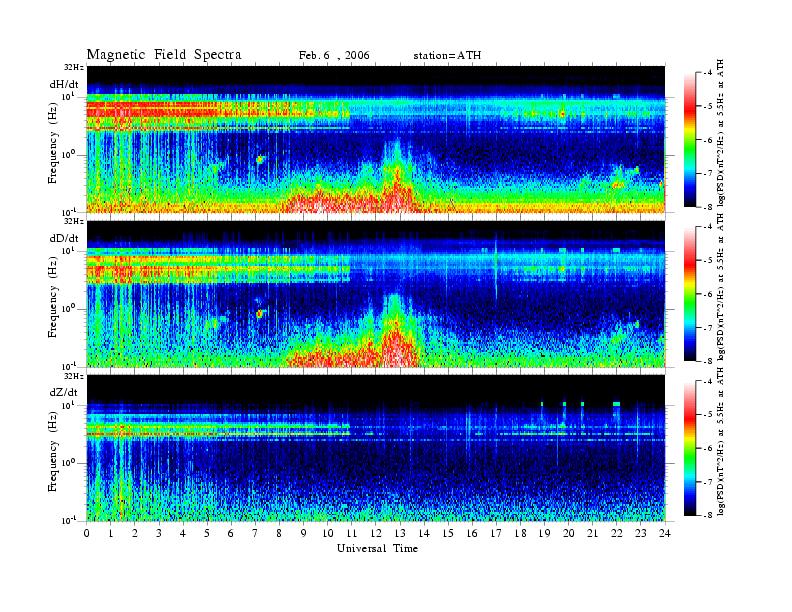Click the "Universal Time" axis title
792x612 pixels.
coord(377,548)
